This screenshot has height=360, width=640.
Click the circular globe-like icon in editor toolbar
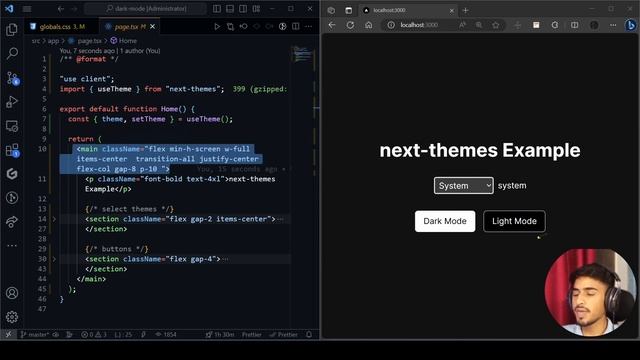(x=282, y=27)
